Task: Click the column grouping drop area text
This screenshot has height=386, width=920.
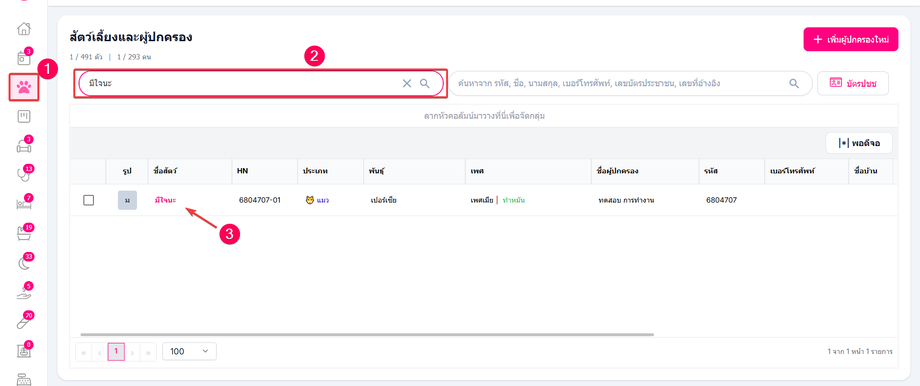Action: 484,116
